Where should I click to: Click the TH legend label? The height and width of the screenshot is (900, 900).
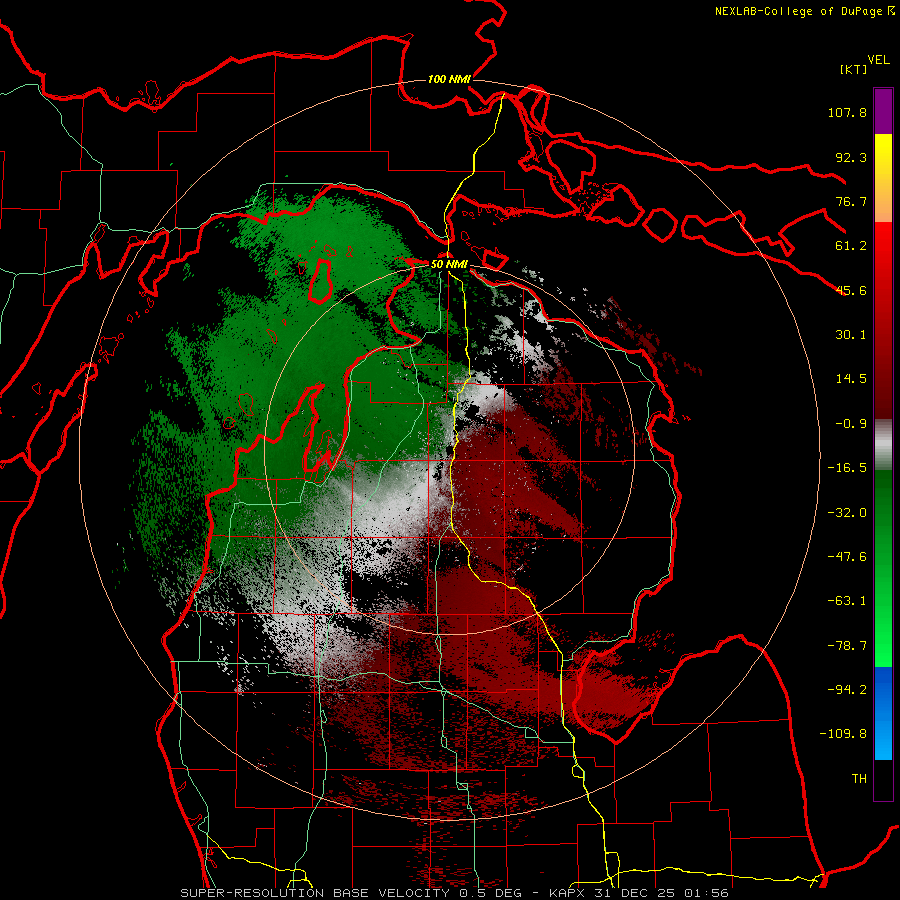click(x=859, y=779)
